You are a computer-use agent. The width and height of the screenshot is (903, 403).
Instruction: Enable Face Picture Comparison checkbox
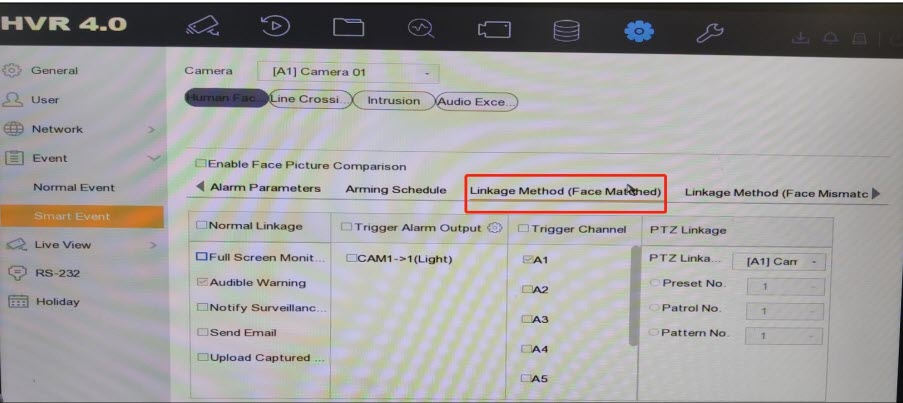coord(201,165)
